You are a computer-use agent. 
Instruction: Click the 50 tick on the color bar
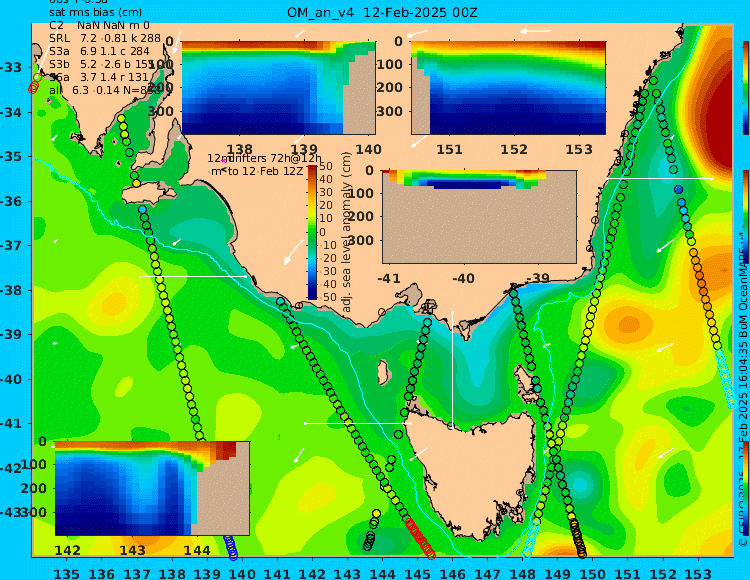(x=326, y=166)
